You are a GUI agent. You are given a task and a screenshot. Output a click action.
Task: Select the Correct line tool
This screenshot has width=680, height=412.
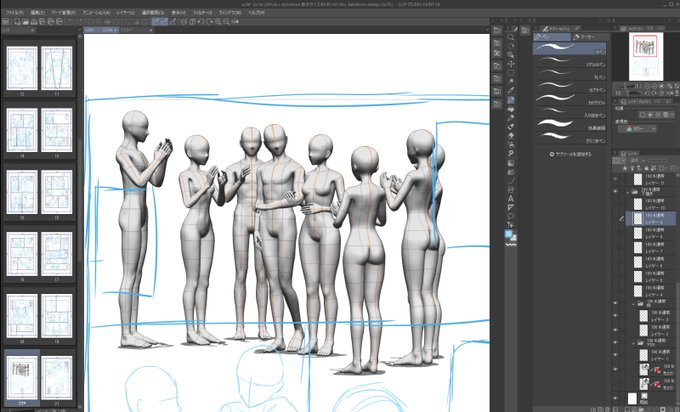pyautogui.click(x=511, y=225)
